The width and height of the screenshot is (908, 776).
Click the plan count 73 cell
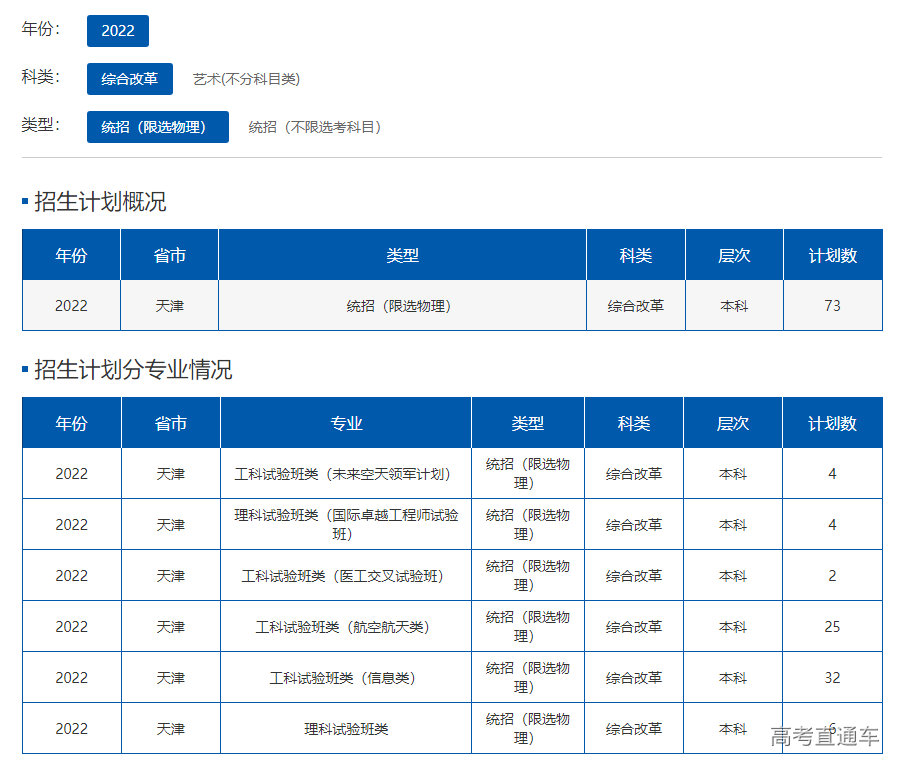(832, 306)
